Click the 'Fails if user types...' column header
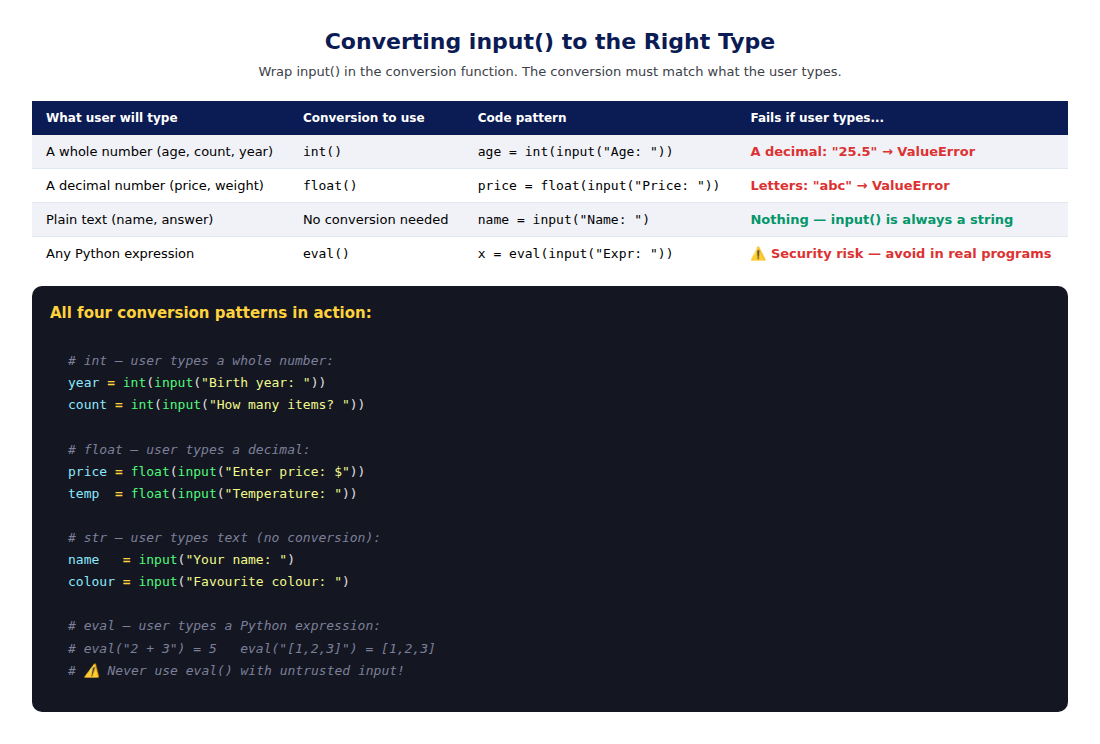 817,118
